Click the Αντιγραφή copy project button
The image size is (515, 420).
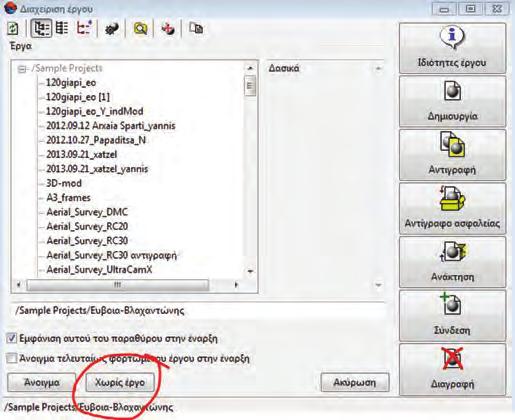452,155
